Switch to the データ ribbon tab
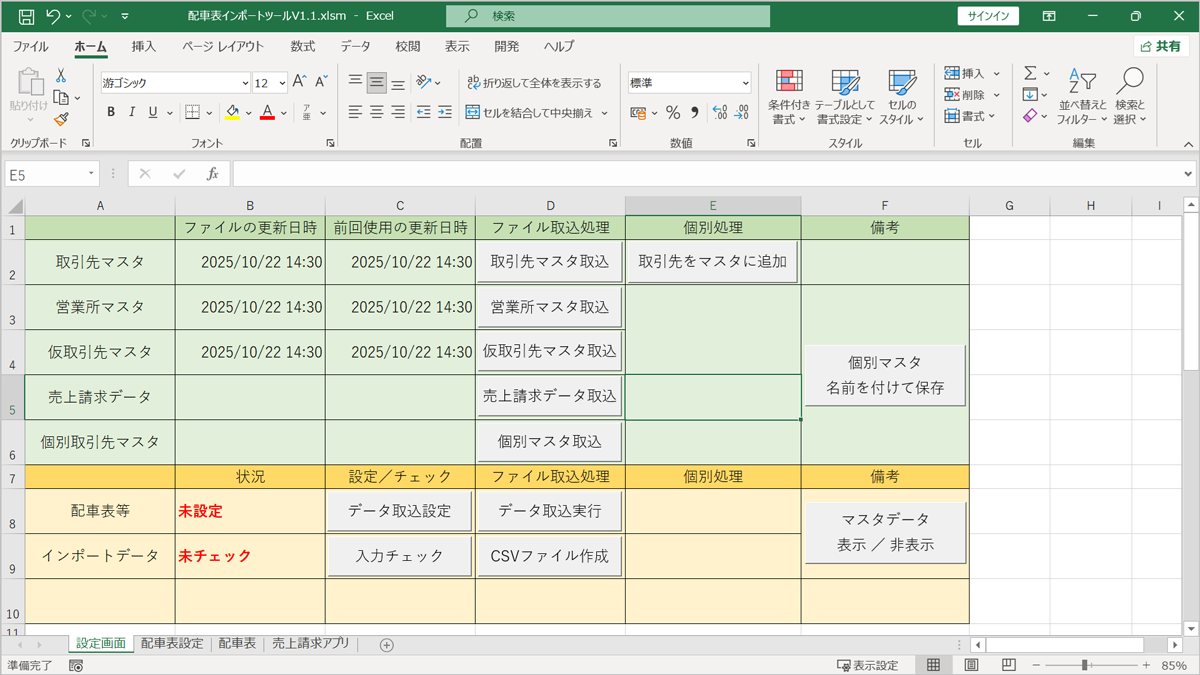Image resolution: width=1200 pixels, height=675 pixels. [355, 46]
